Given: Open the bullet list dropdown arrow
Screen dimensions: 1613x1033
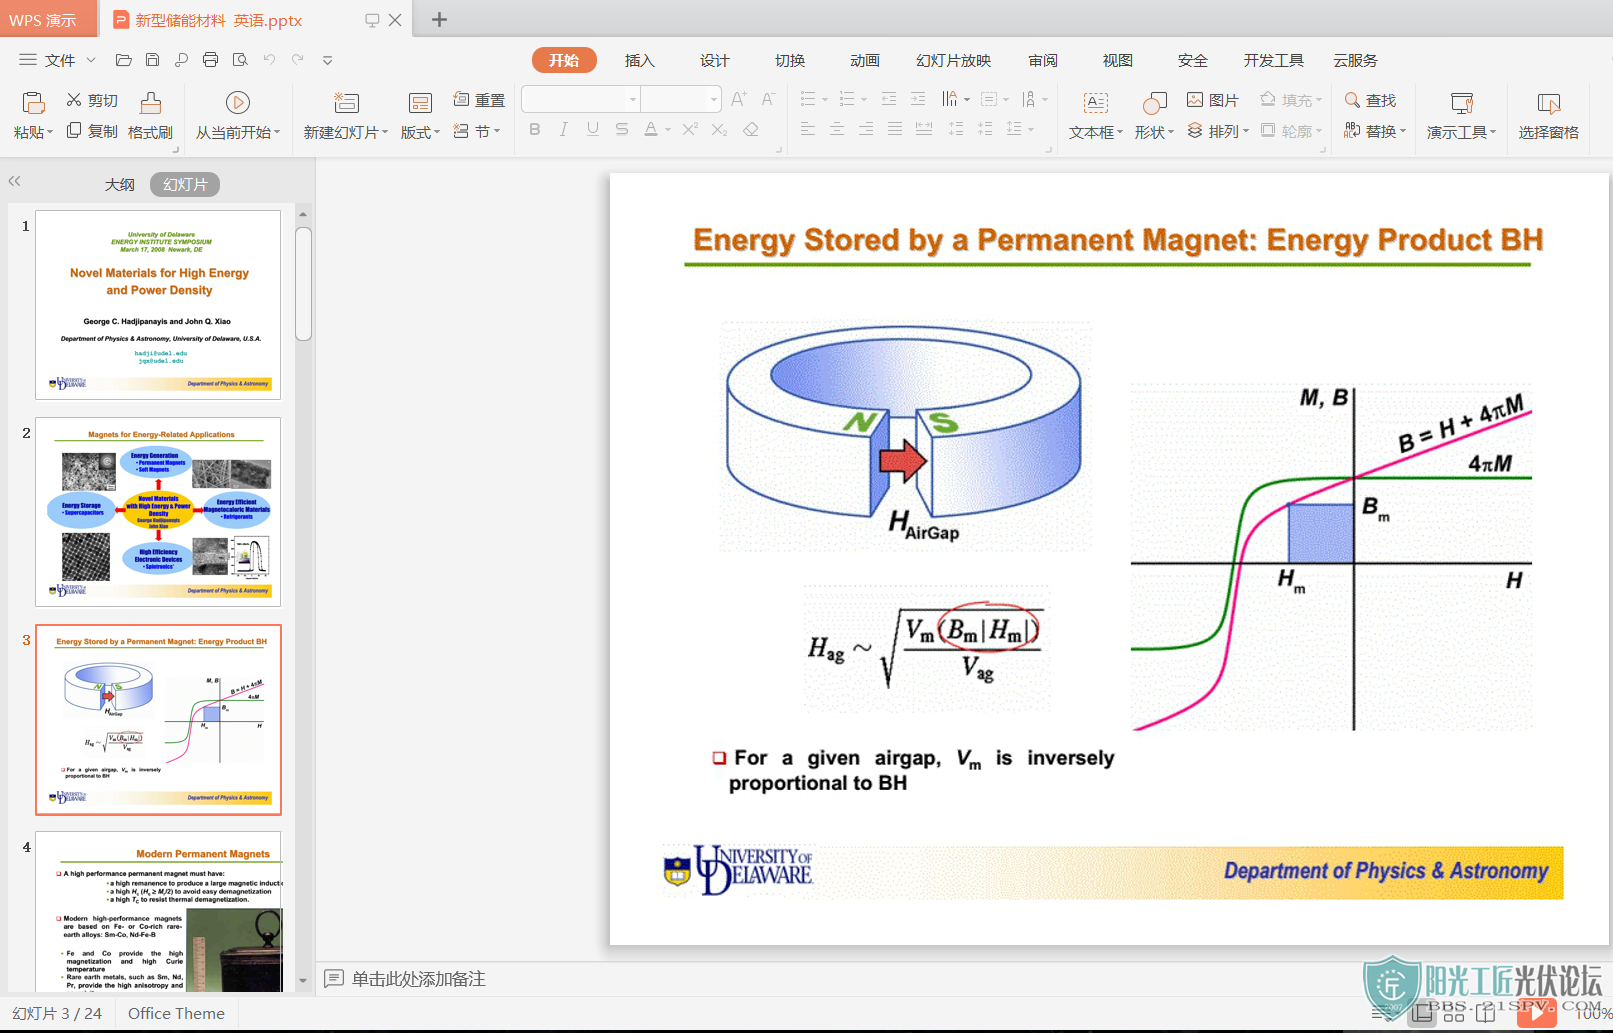Looking at the screenshot, I should click(824, 99).
